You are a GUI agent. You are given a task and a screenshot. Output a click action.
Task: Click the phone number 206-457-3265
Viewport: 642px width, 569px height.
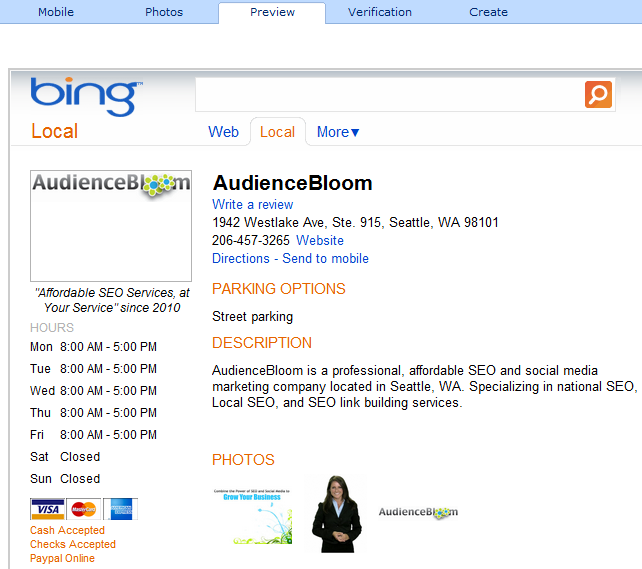click(251, 240)
